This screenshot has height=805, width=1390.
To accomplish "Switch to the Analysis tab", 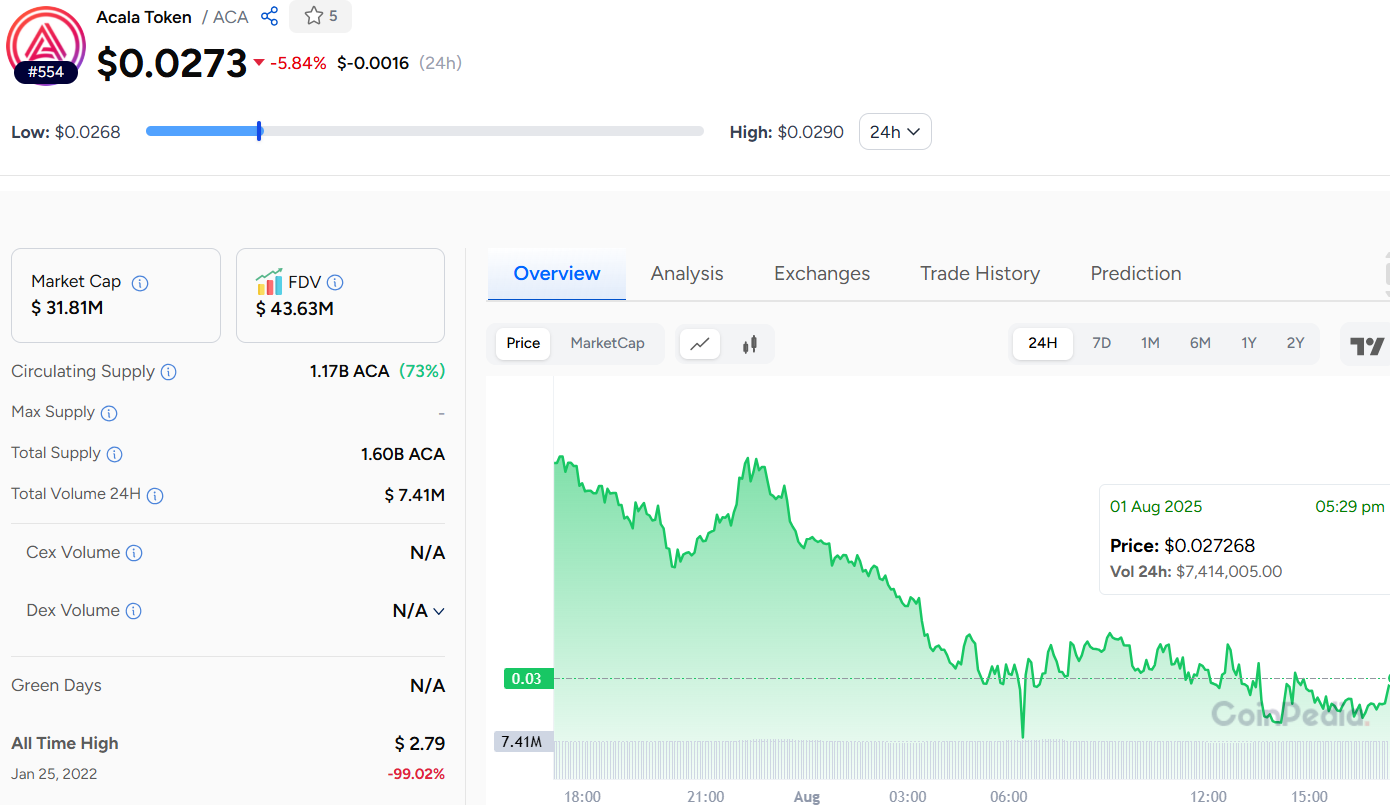I will 687,274.
